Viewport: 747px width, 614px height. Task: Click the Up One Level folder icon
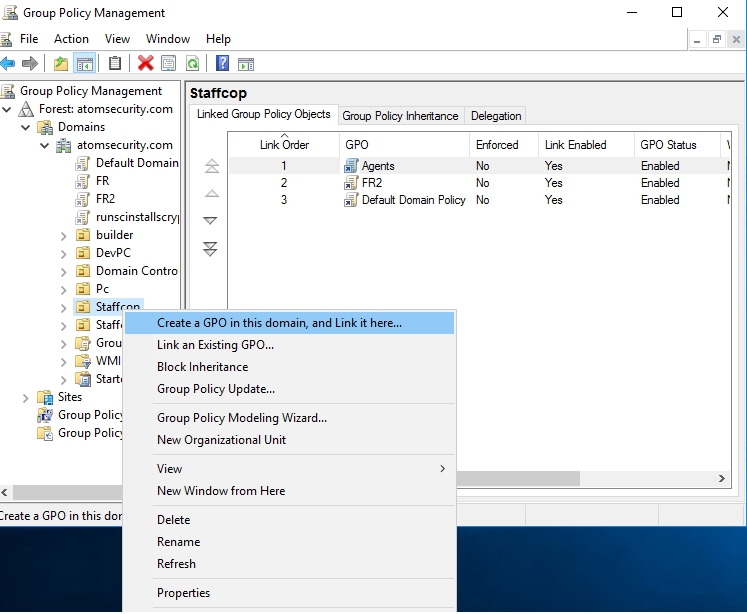pos(61,63)
